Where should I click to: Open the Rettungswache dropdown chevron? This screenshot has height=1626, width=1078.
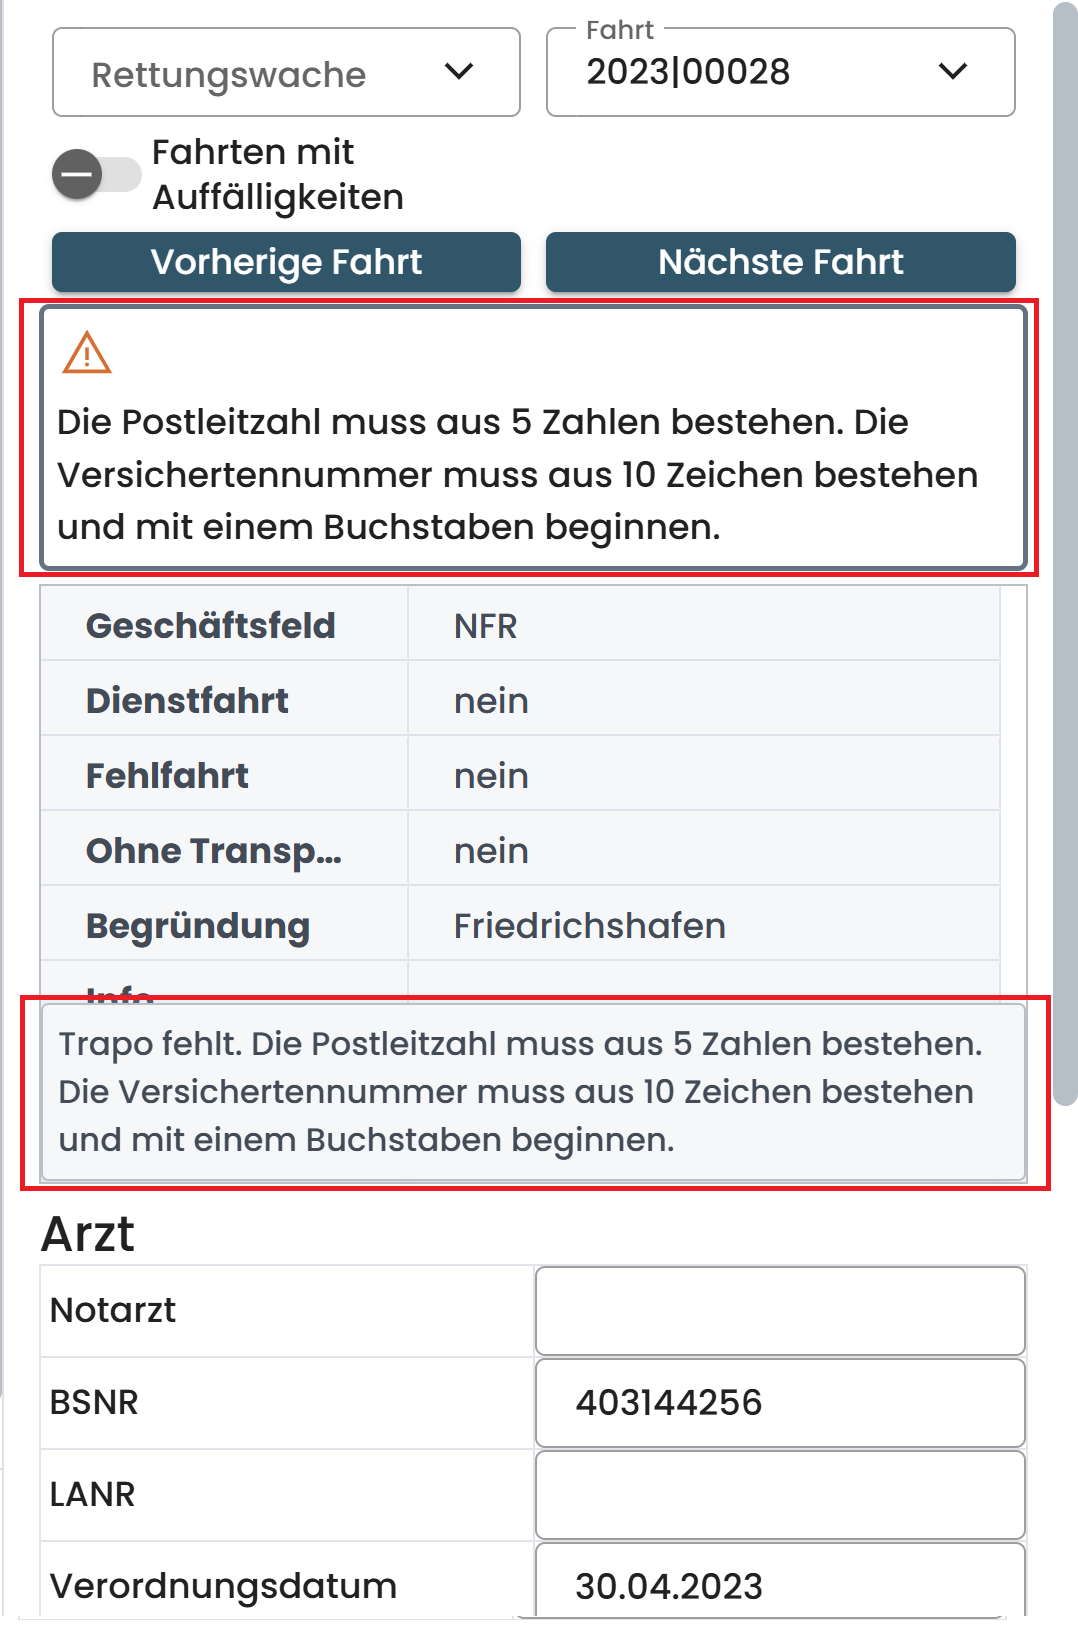point(460,71)
